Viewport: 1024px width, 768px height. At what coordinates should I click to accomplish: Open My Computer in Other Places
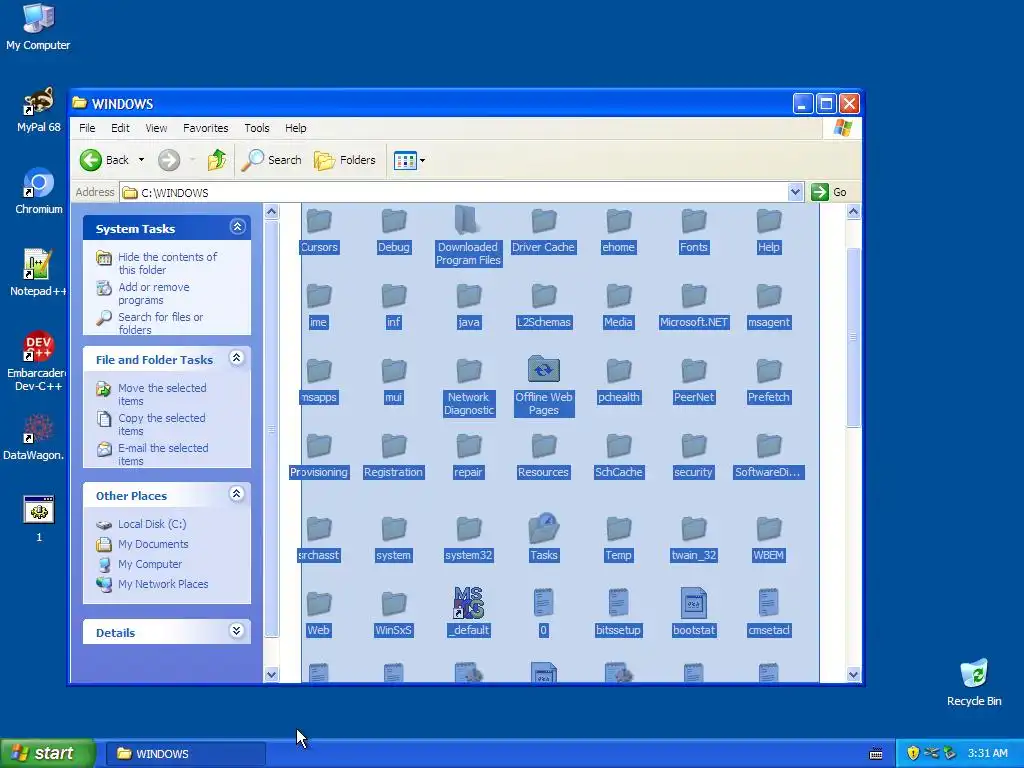click(x=150, y=564)
